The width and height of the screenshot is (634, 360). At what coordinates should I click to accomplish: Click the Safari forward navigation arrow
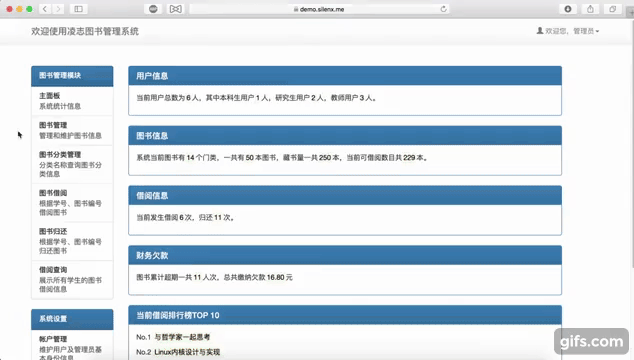point(58,9)
